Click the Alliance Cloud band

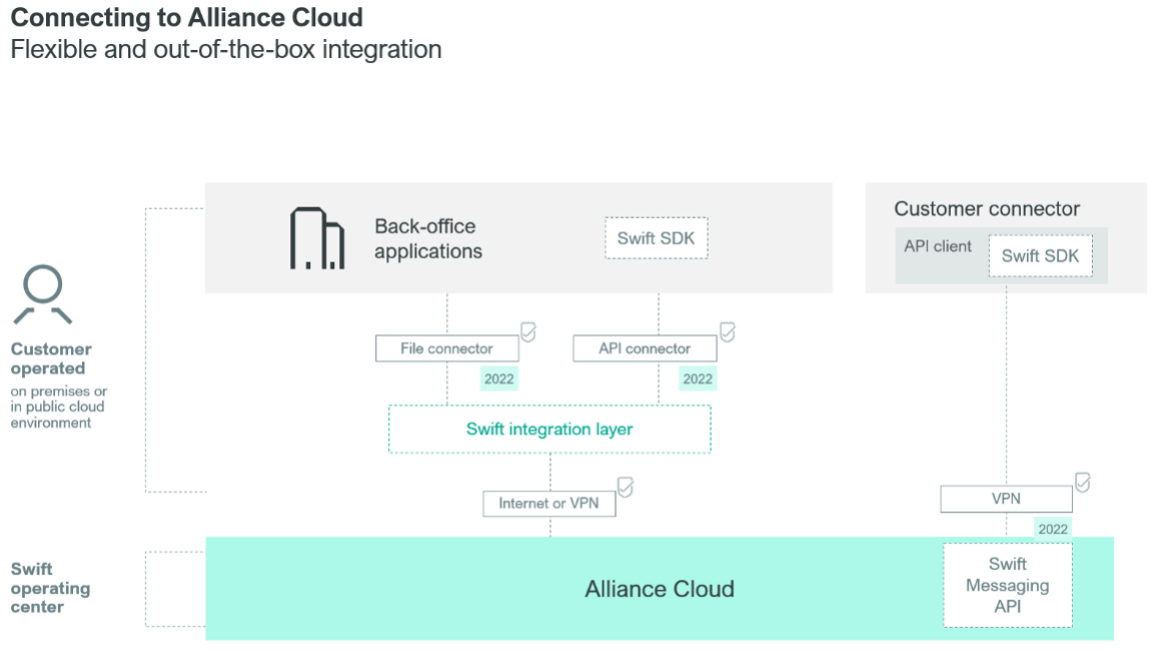(660, 589)
